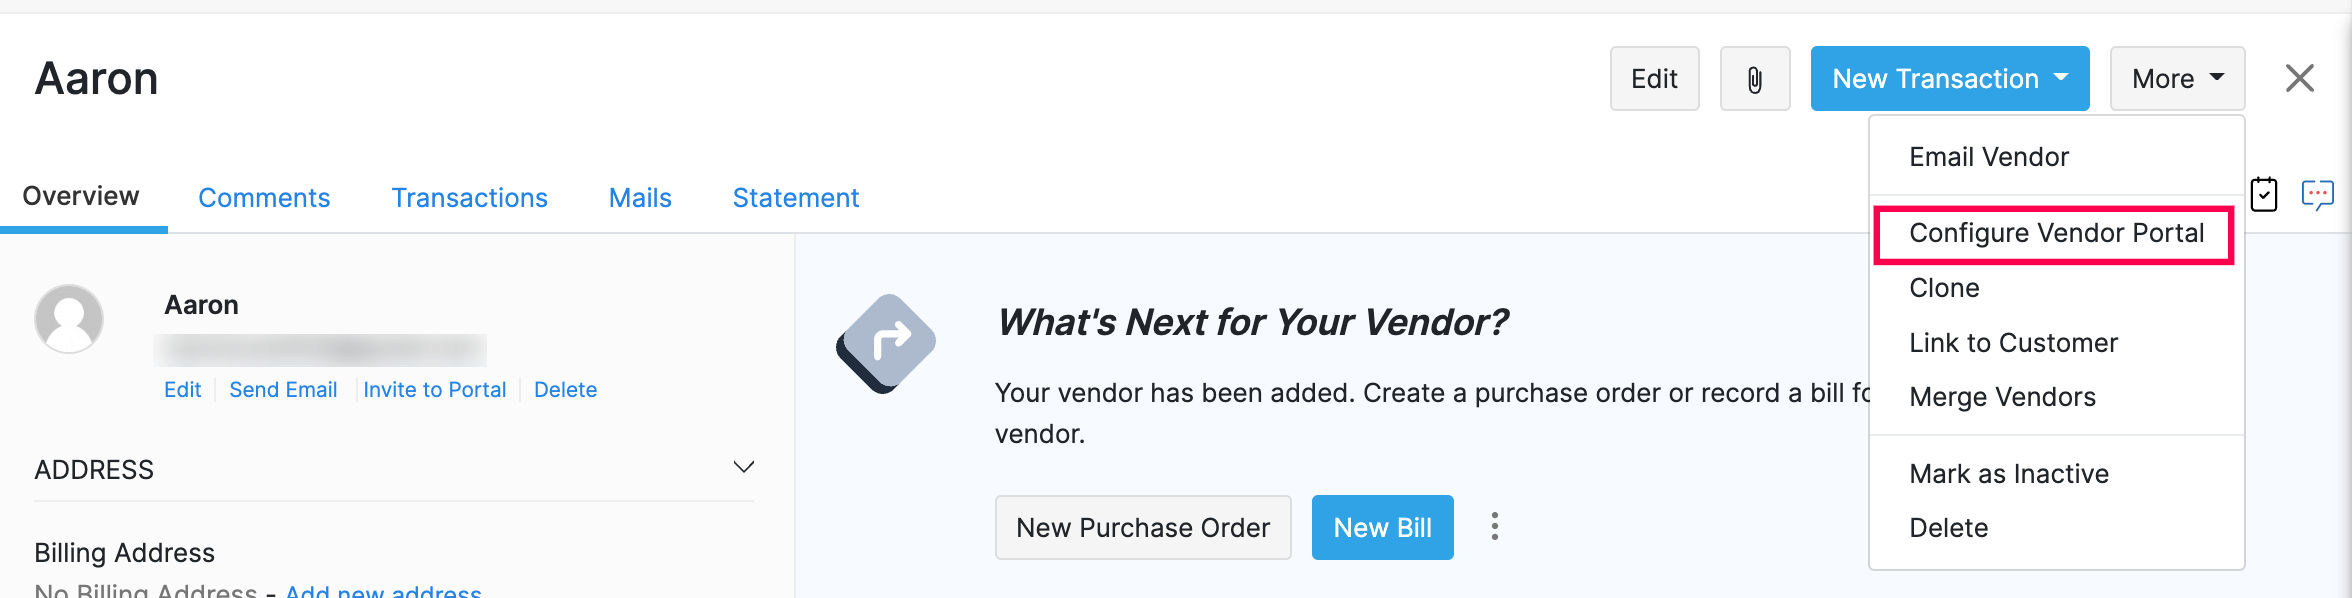The width and height of the screenshot is (2352, 598).
Task: Open the tasks clipboard icon near the tabs
Action: pyautogui.click(x=2264, y=195)
